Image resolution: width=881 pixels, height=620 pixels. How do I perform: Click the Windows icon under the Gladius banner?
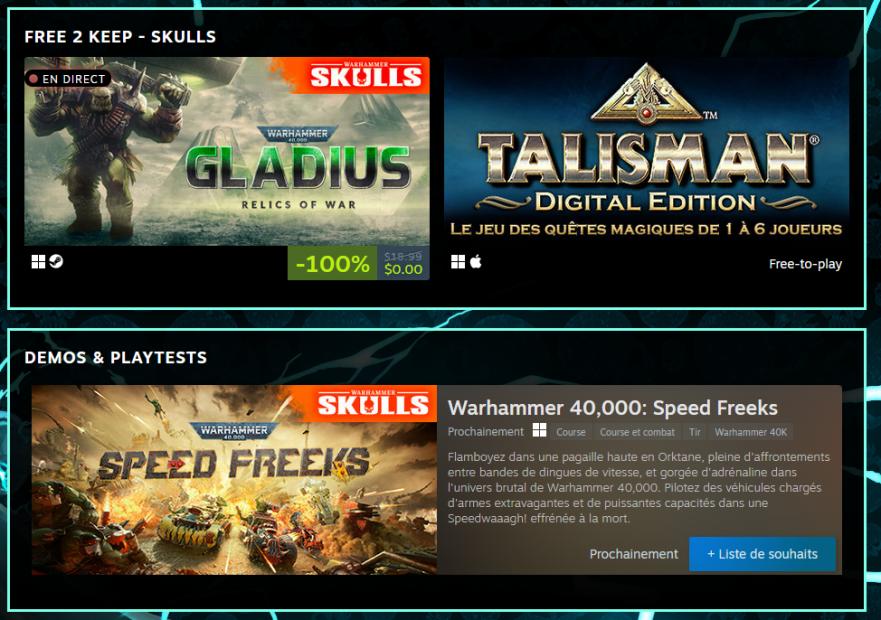(38, 261)
